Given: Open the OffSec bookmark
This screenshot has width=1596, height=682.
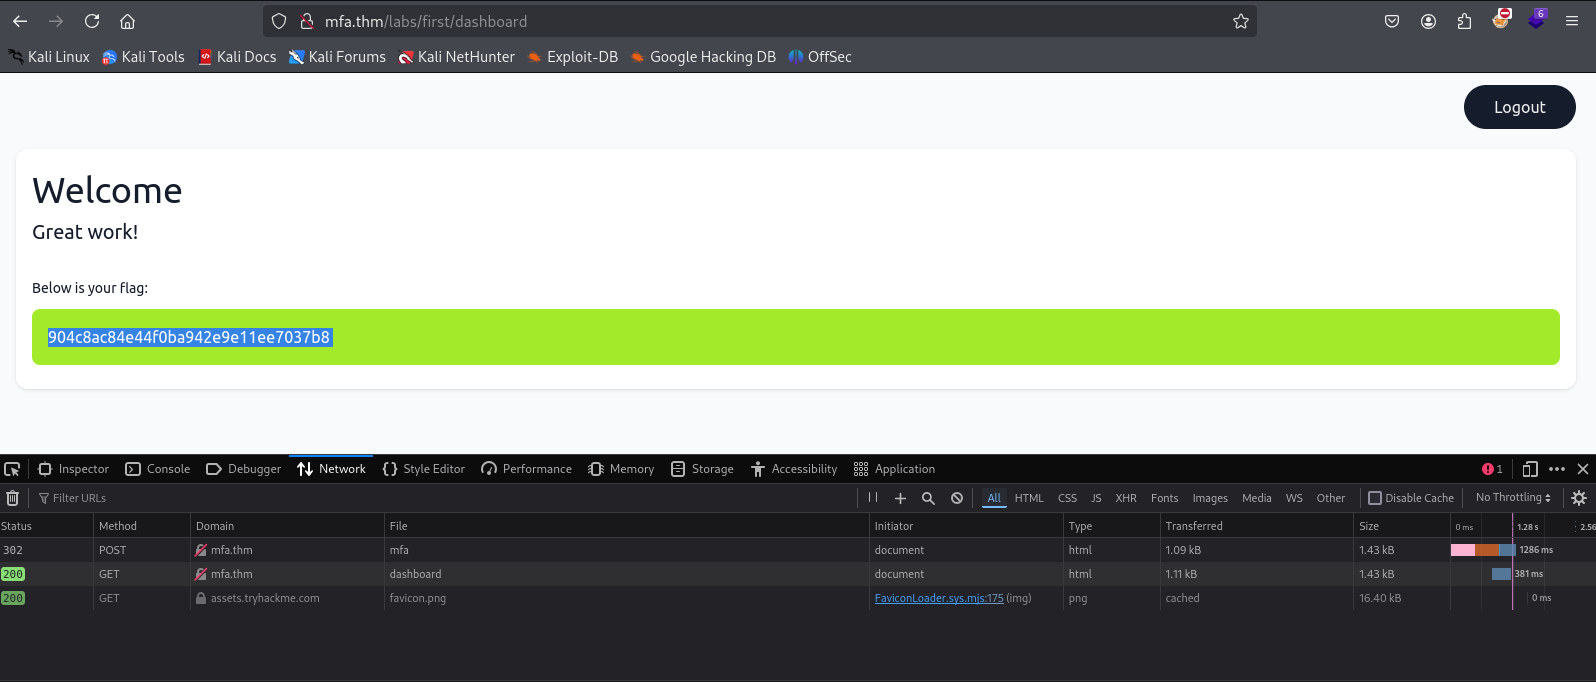Looking at the screenshot, I should tap(820, 57).
